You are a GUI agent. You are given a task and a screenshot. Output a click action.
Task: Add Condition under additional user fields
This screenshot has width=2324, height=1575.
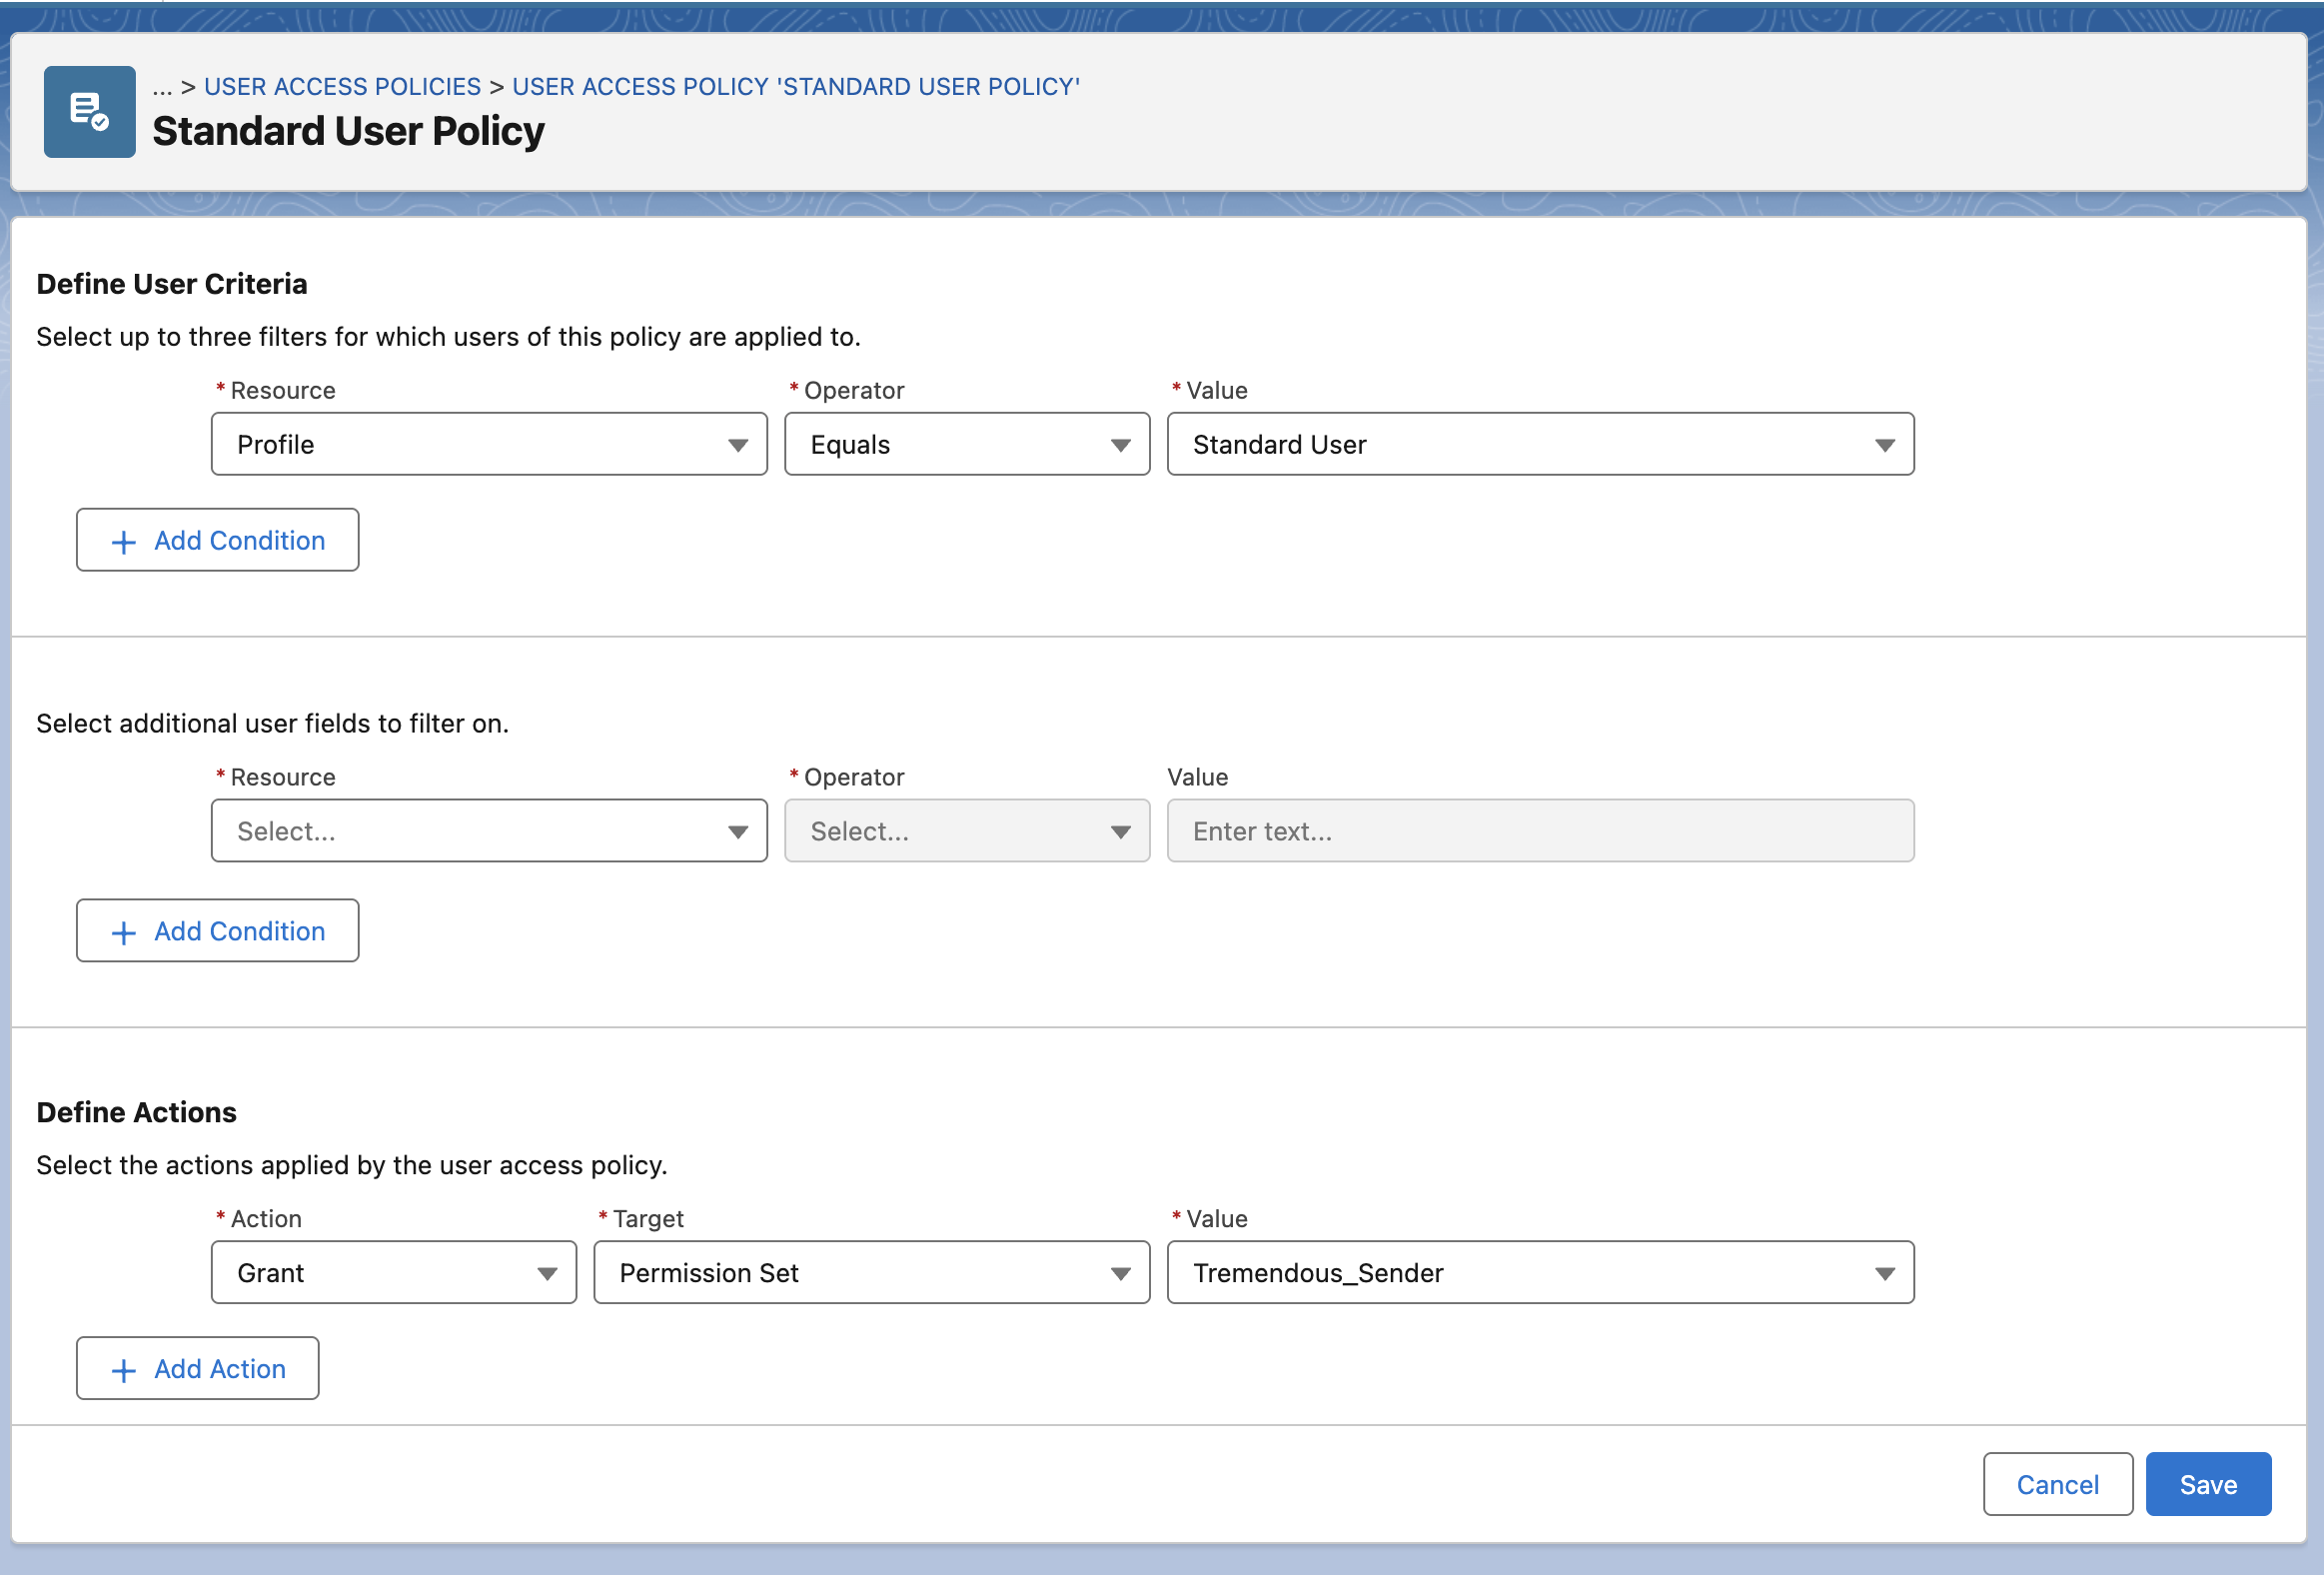click(218, 931)
